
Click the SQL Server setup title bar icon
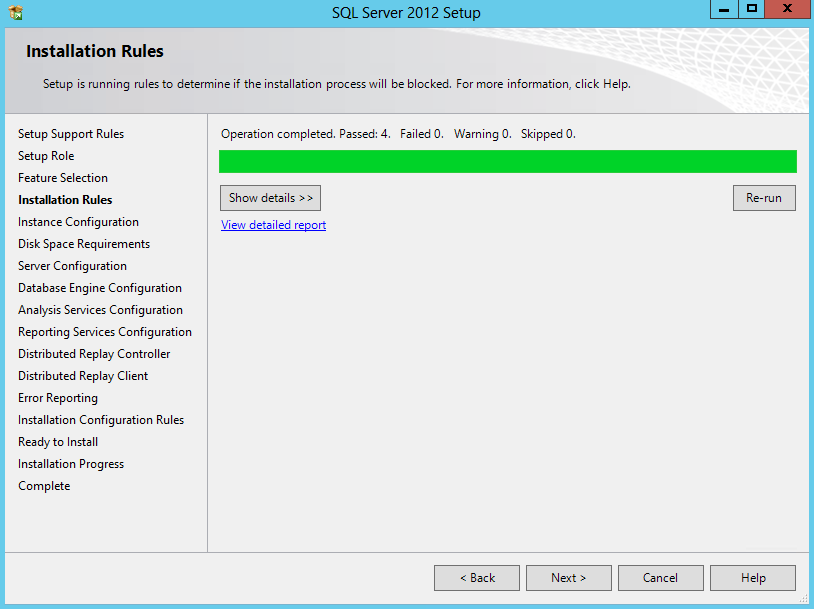pyautogui.click(x=16, y=12)
